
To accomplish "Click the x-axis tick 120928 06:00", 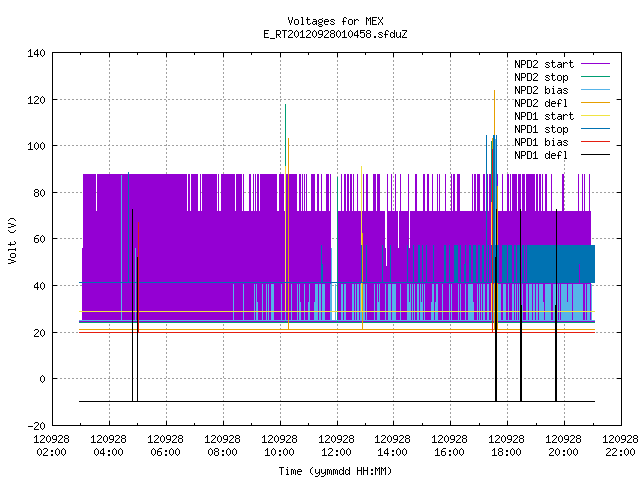I will pos(165,446).
